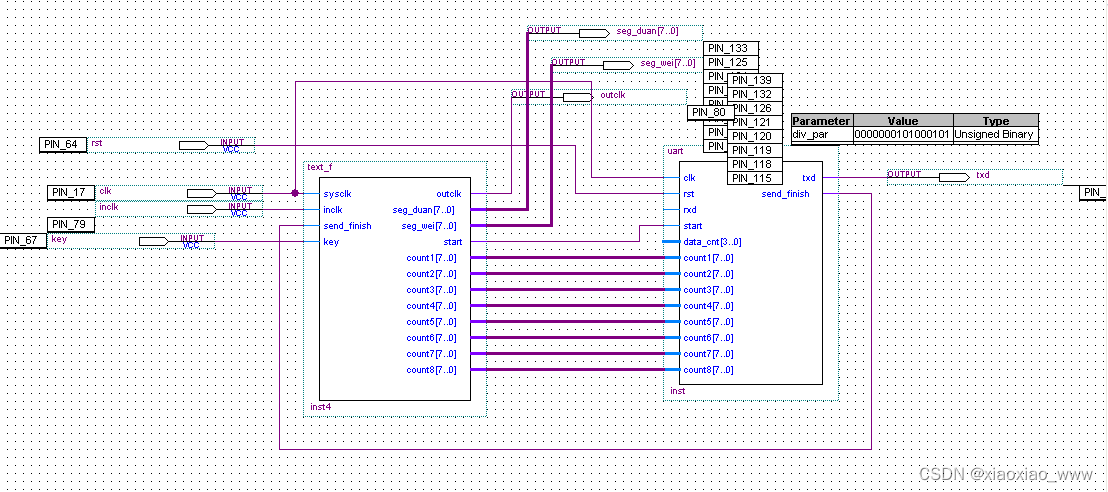Click the PIN_64 assignment label

63,145
